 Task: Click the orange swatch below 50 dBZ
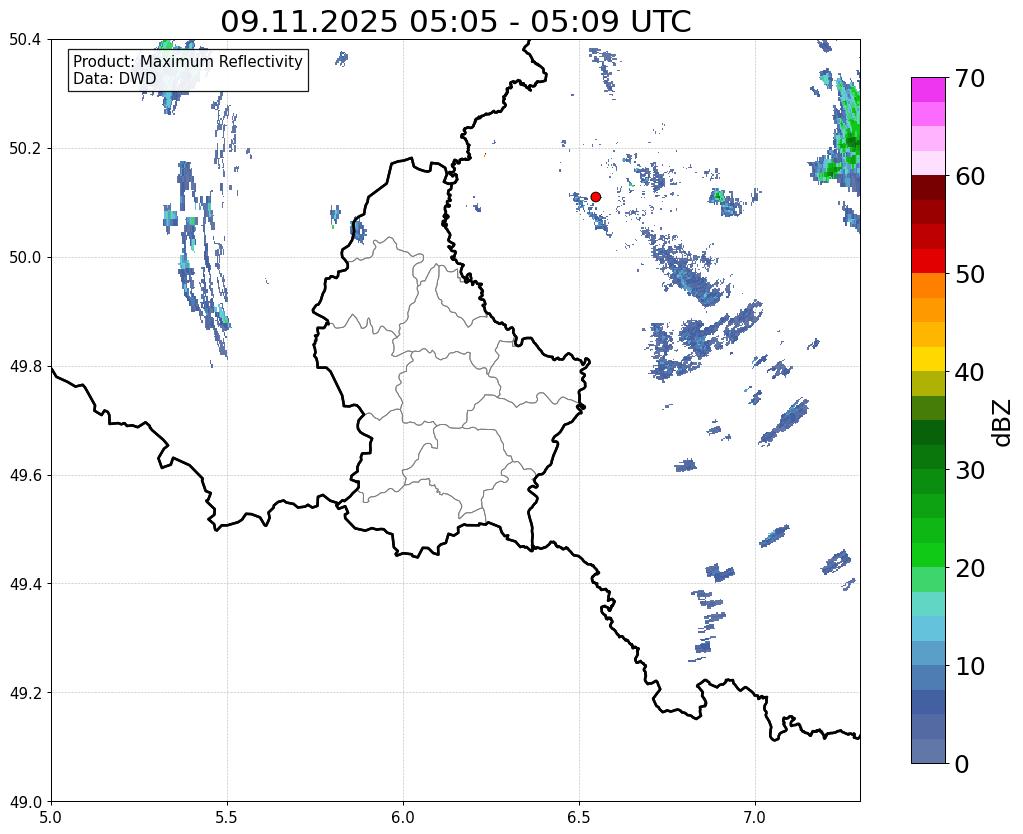click(x=928, y=286)
